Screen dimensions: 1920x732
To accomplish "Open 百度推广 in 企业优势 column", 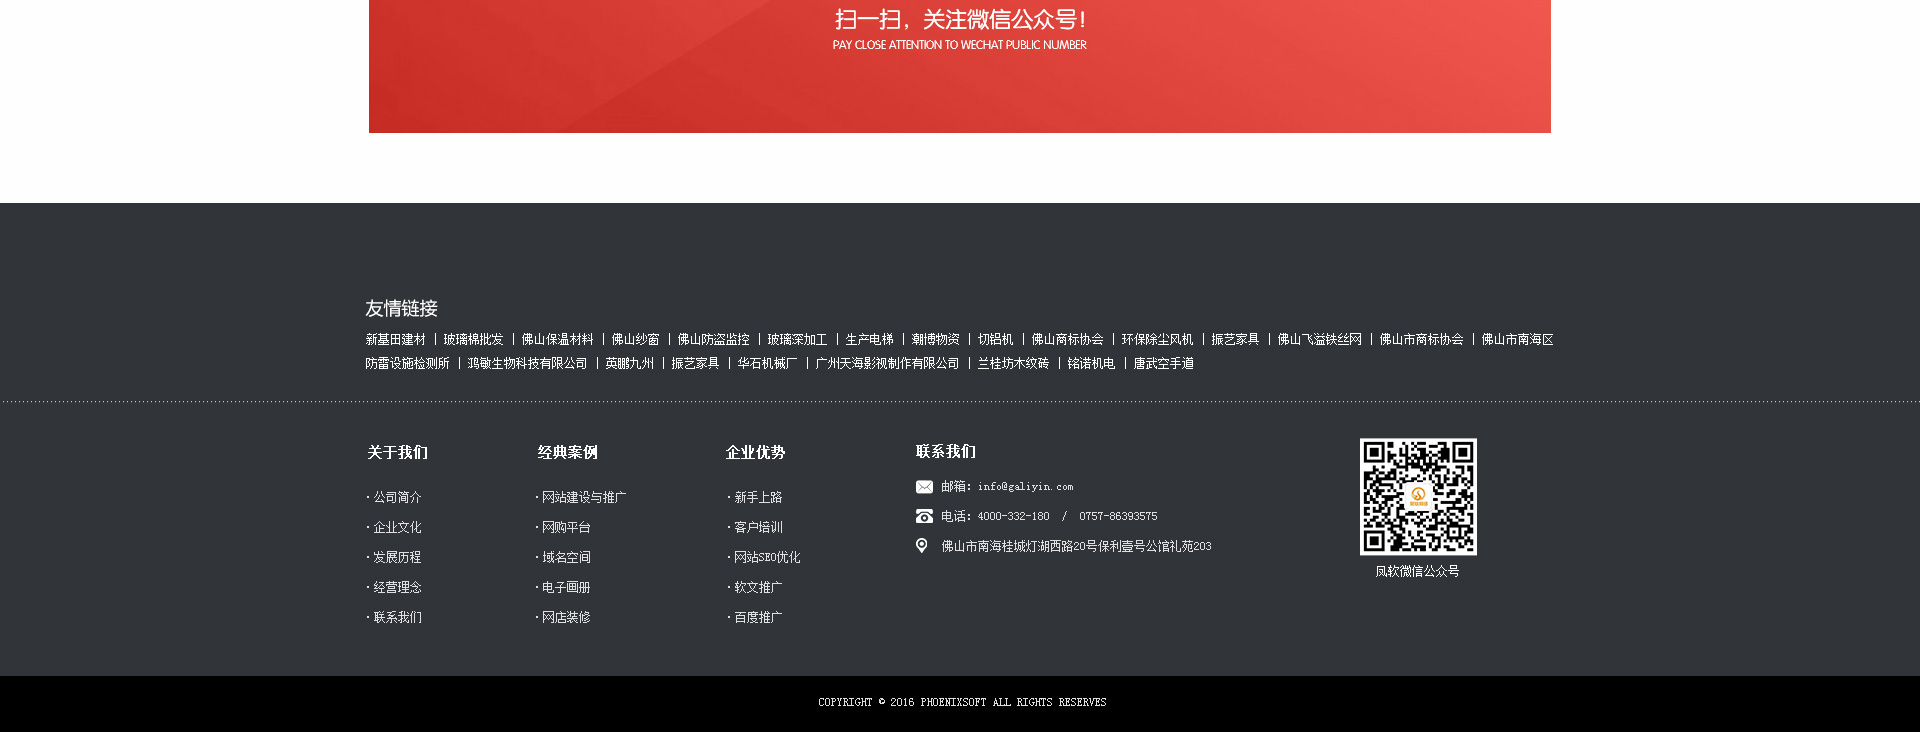I will click(x=758, y=618).
